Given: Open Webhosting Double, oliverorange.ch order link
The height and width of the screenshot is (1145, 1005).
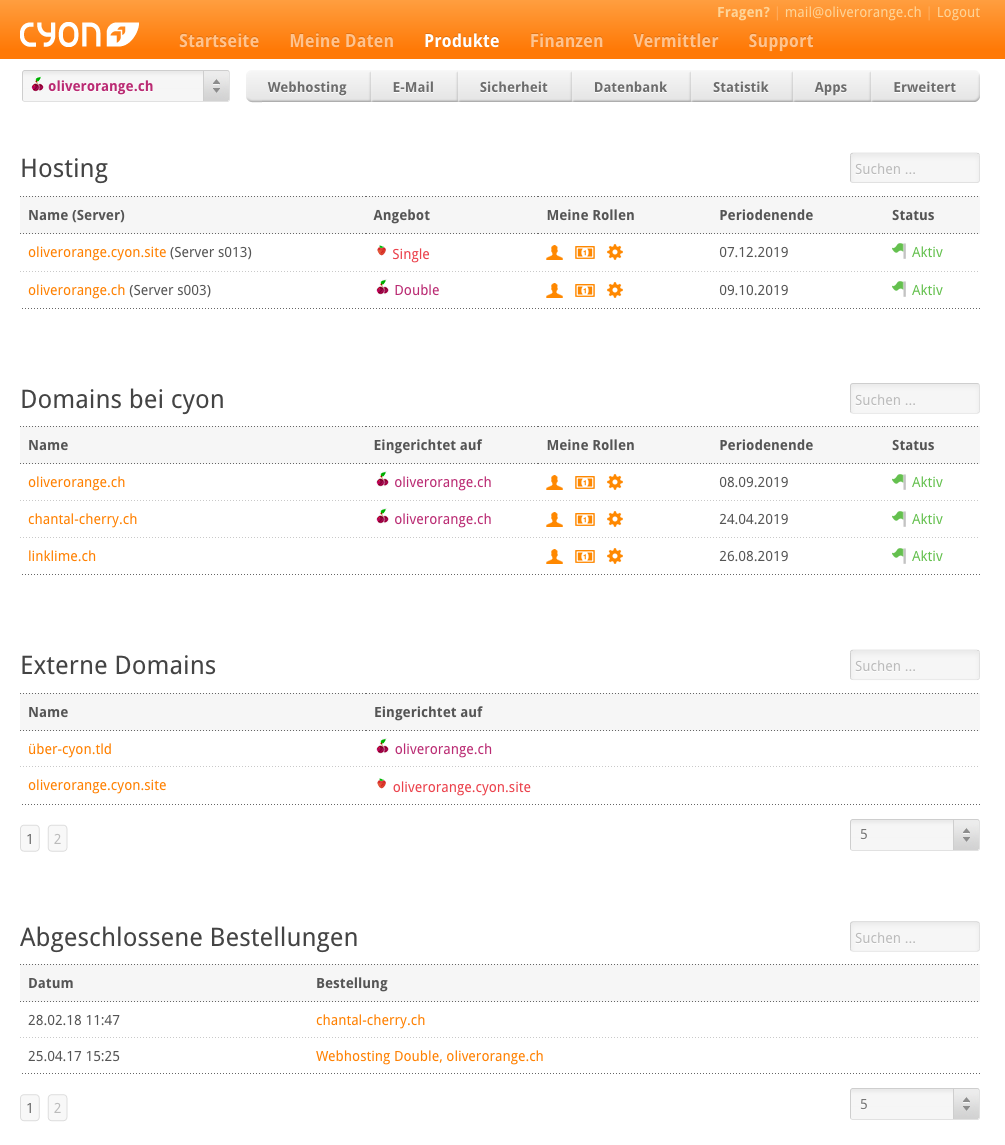Looking at the screenshot, I should coord(429,1056).
